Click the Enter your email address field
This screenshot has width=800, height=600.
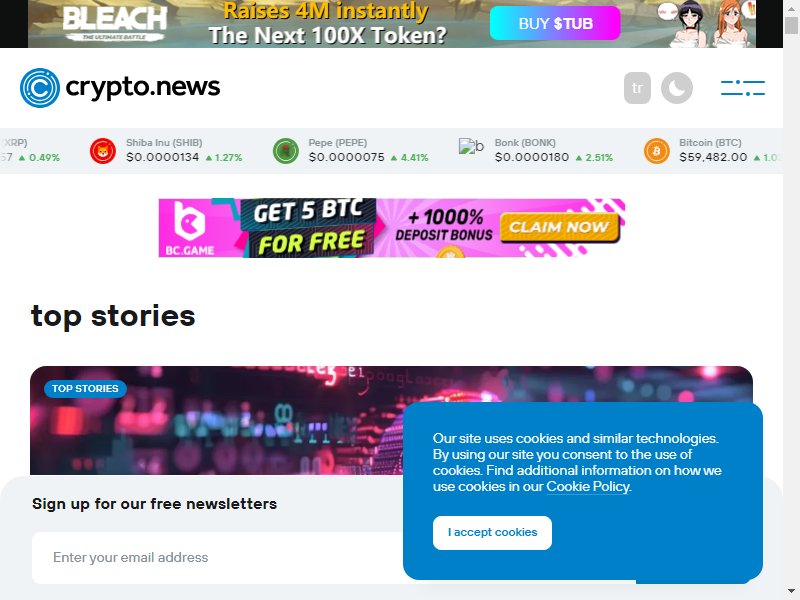point(219,558)
